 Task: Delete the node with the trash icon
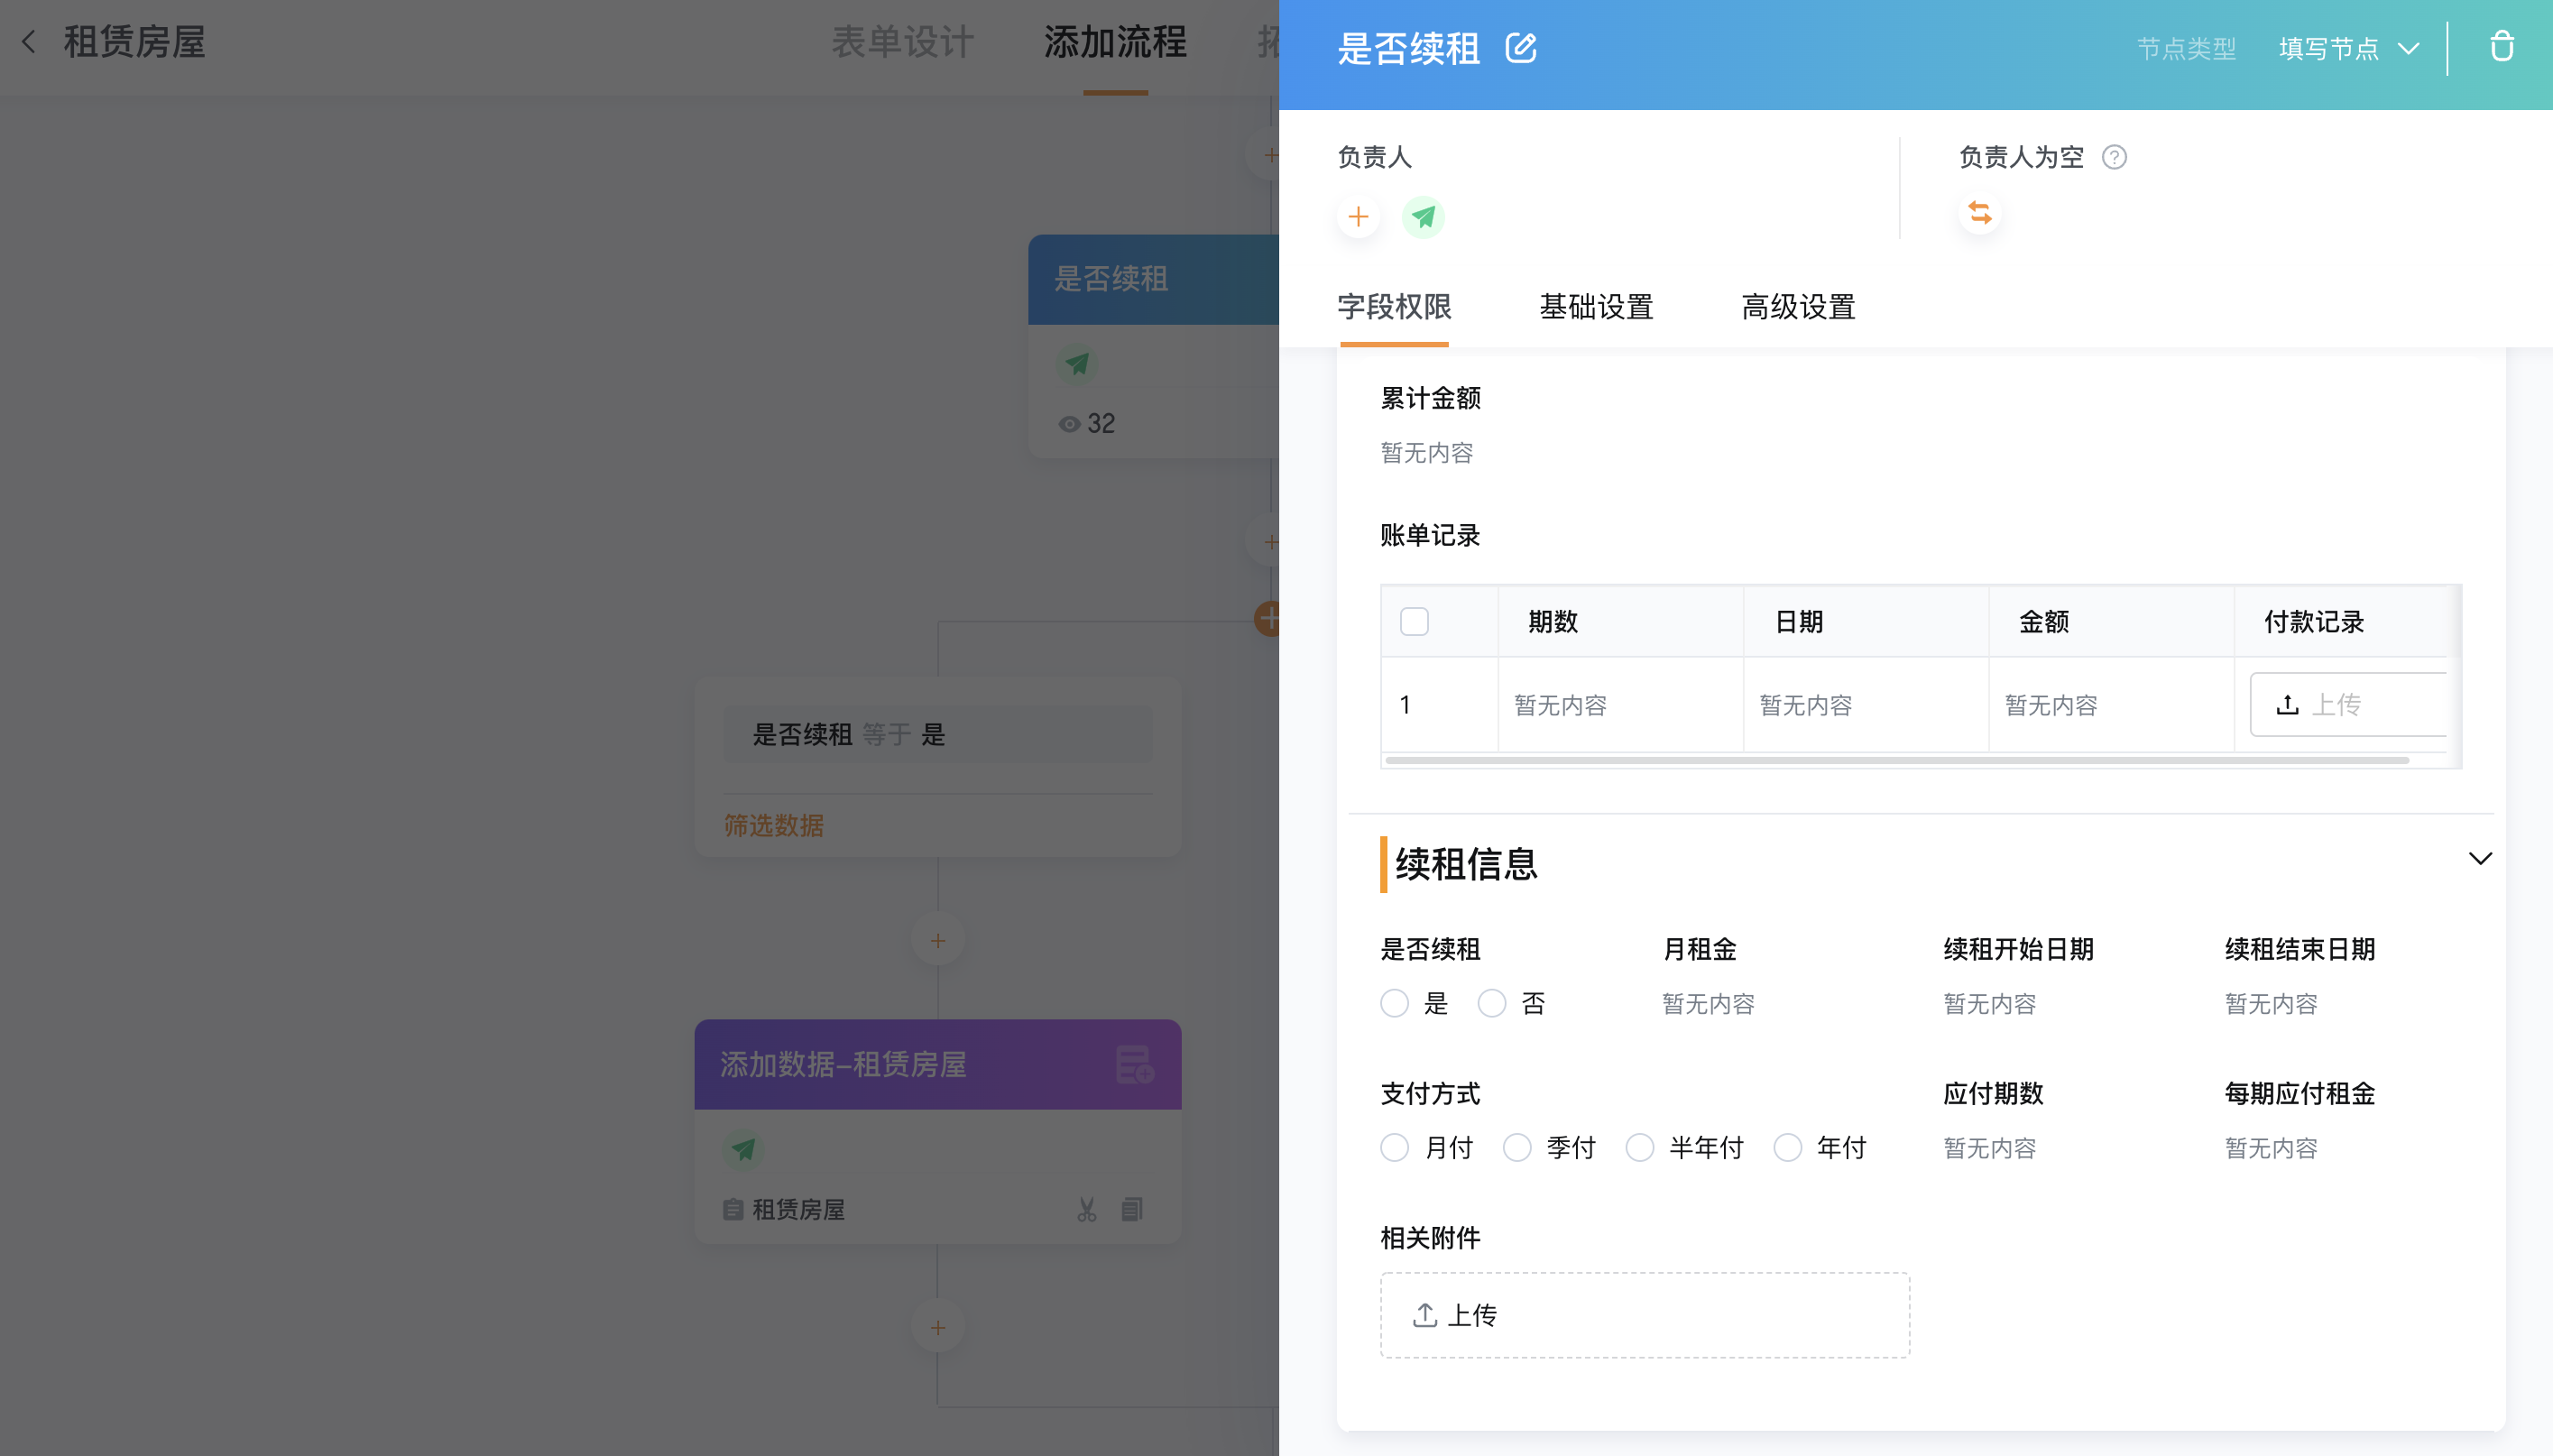tap(2502, 46)
